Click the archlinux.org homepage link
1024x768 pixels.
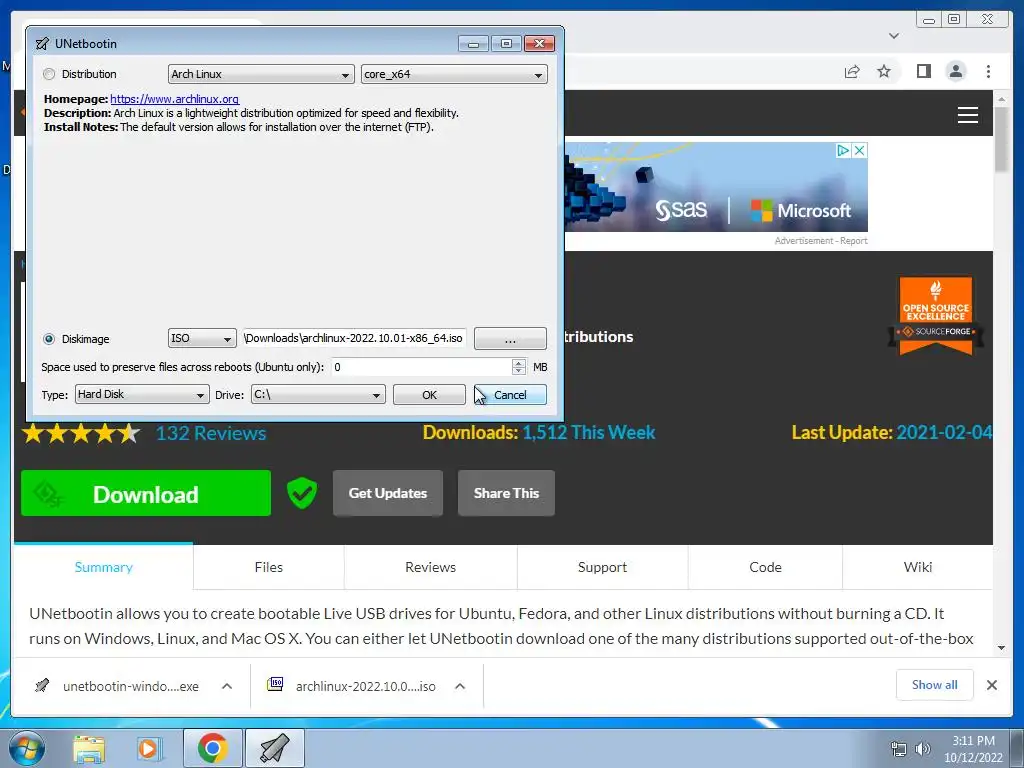pyautogui.click(x=174, y=99)
